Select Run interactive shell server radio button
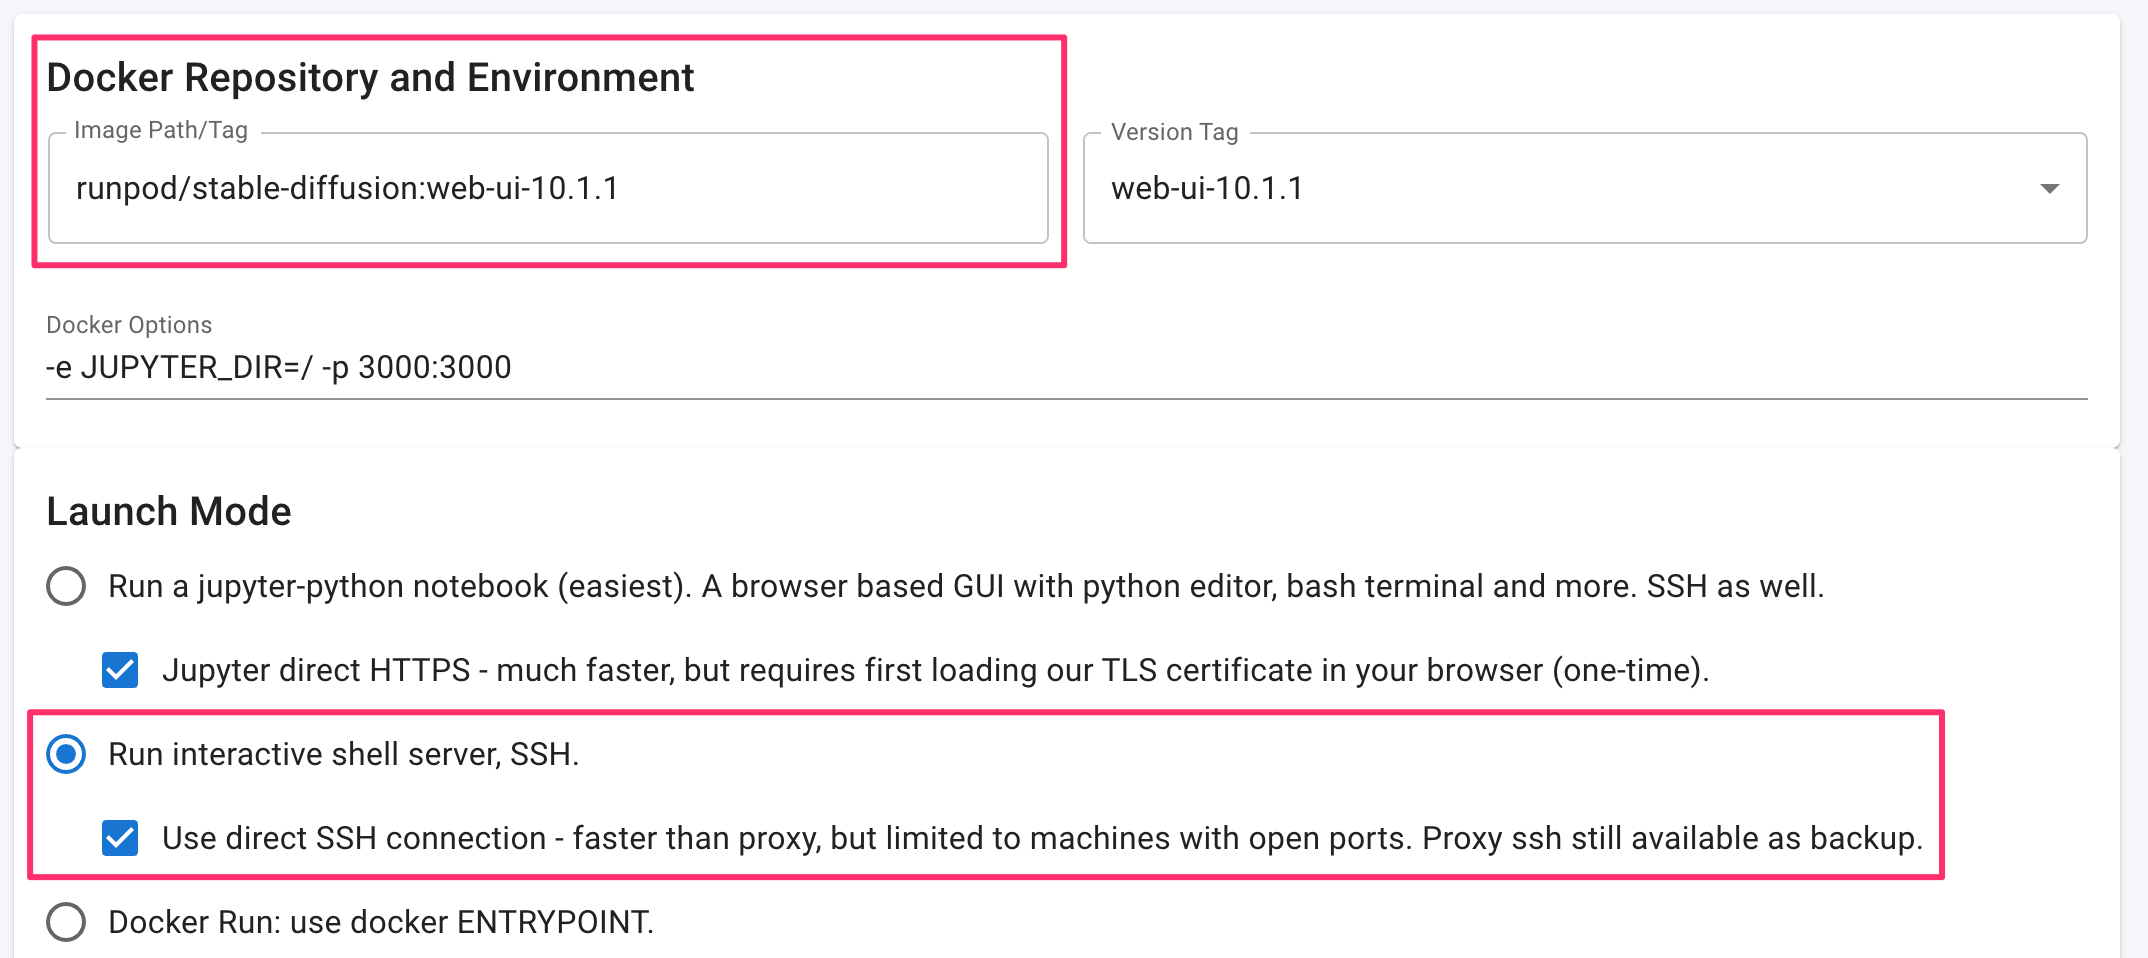This screenshot has height=958, width=2148. (66, 754)
